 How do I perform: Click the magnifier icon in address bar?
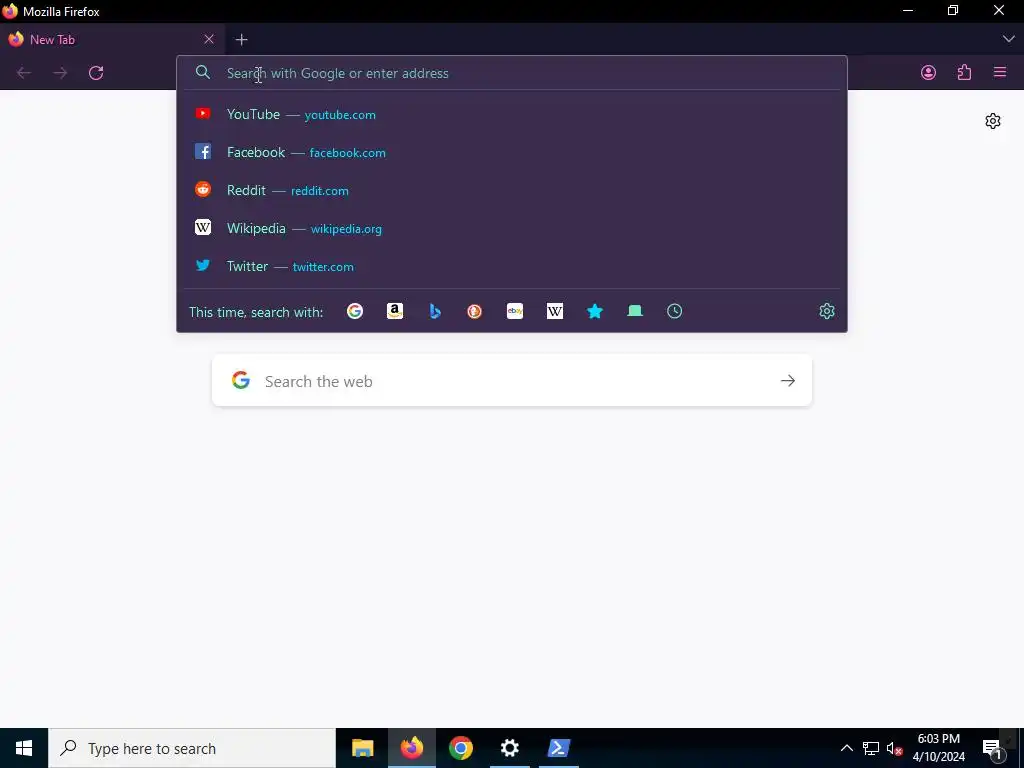pos(203,72)
